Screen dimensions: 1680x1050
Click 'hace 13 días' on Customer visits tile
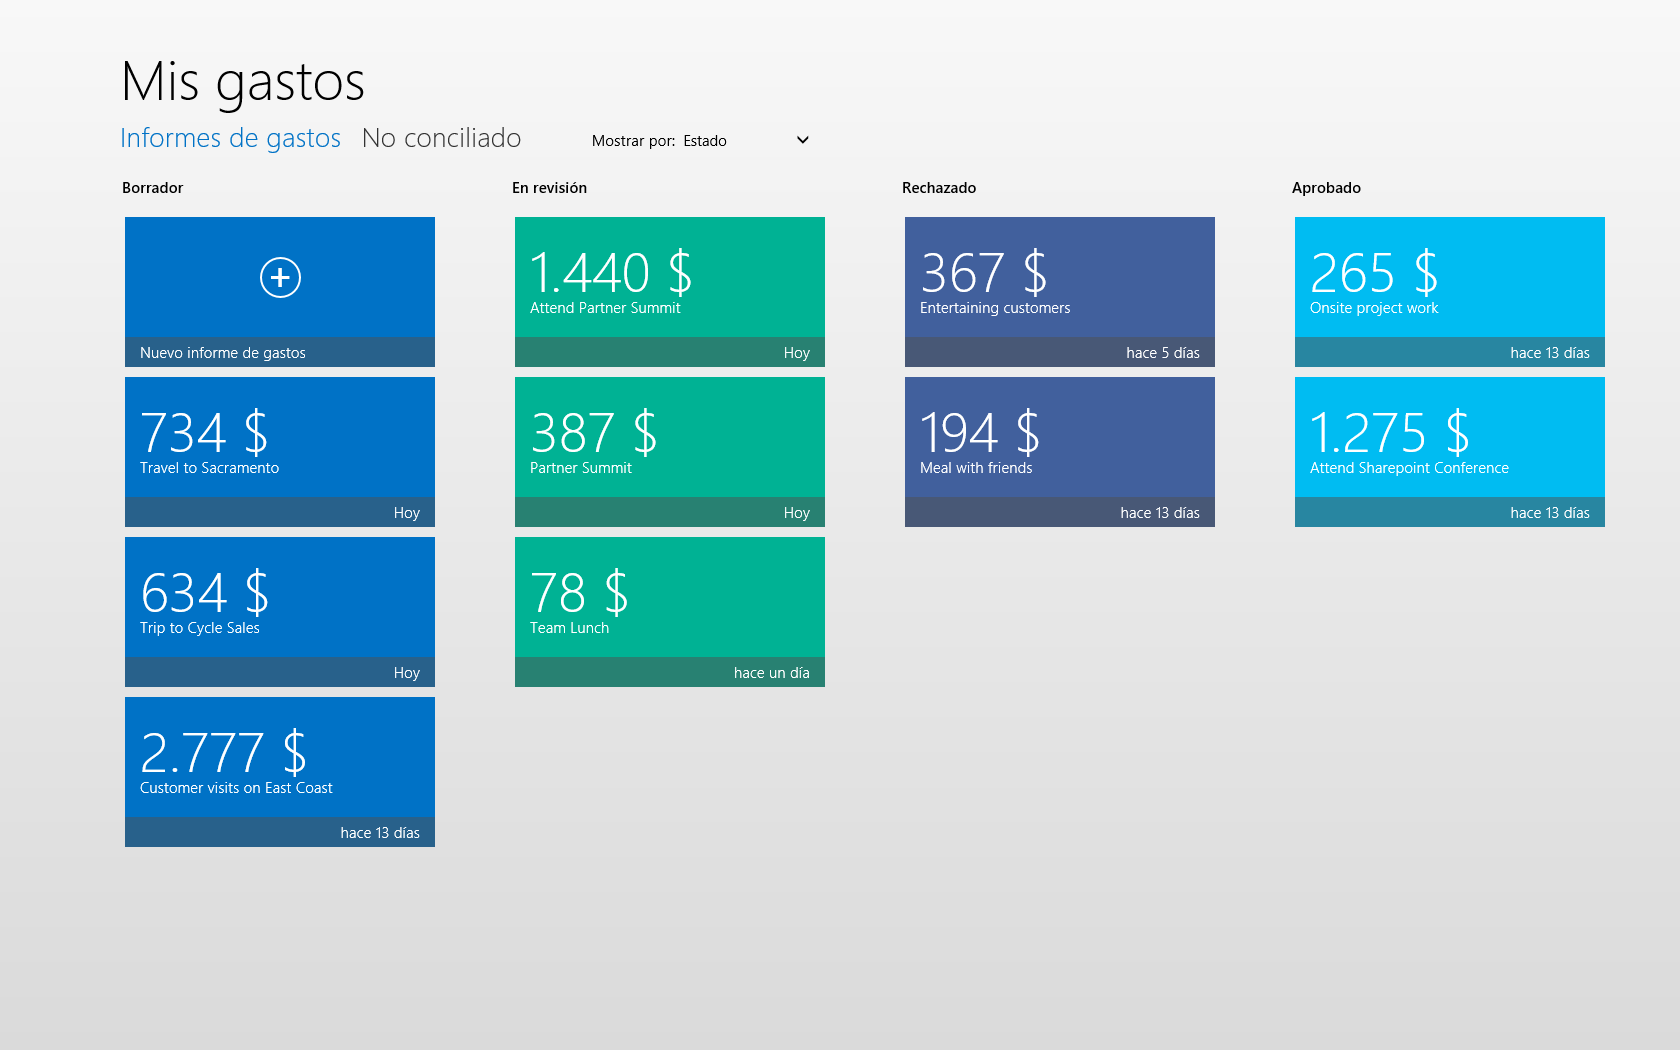pyautogui.click(x=379, y=833)
